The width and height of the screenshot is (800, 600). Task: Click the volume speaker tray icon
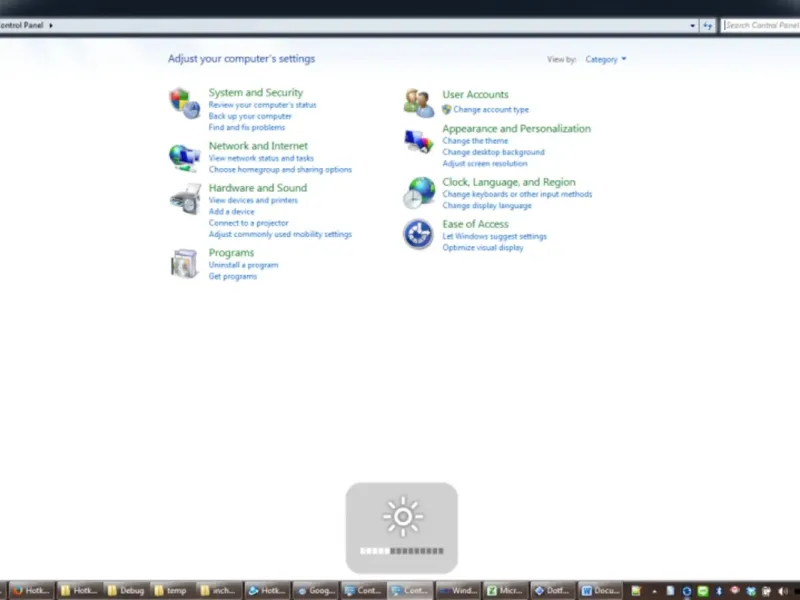coord(782,591)
